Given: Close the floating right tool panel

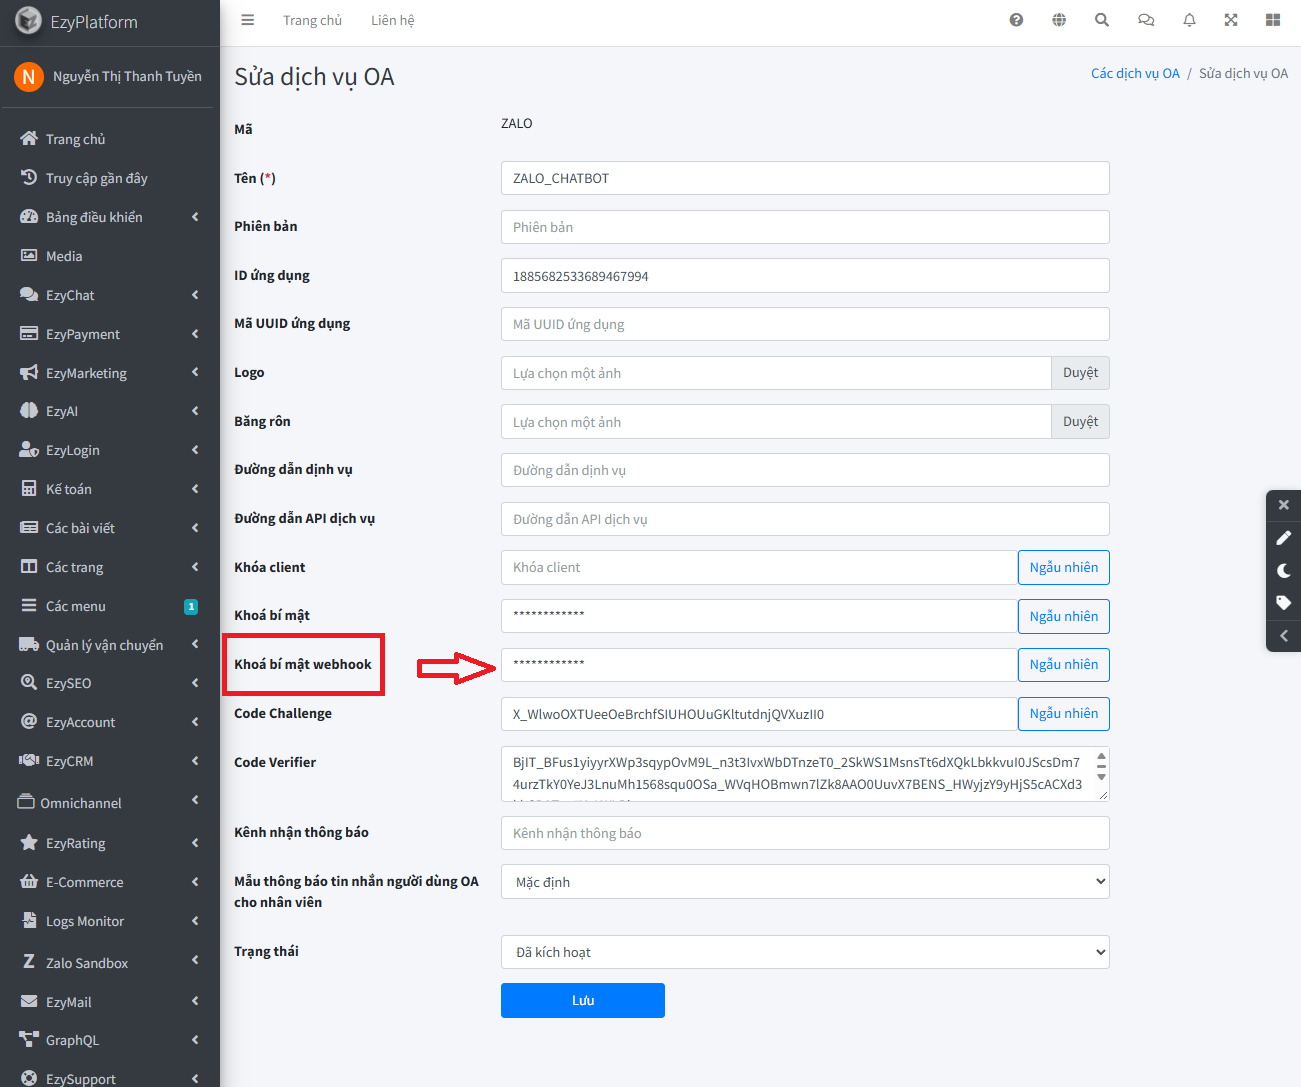Looking at the screenshot, I should pos(1284,505).
